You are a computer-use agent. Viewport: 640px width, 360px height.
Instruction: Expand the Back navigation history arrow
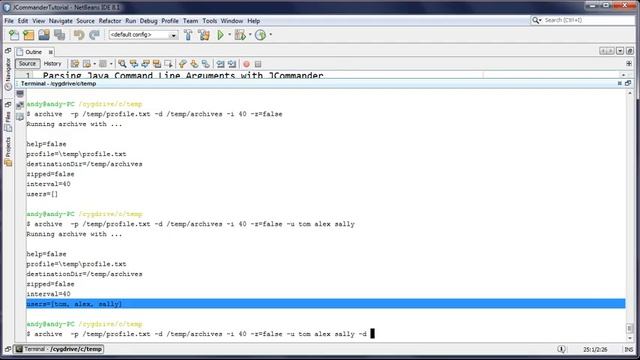tap(94, 64)
